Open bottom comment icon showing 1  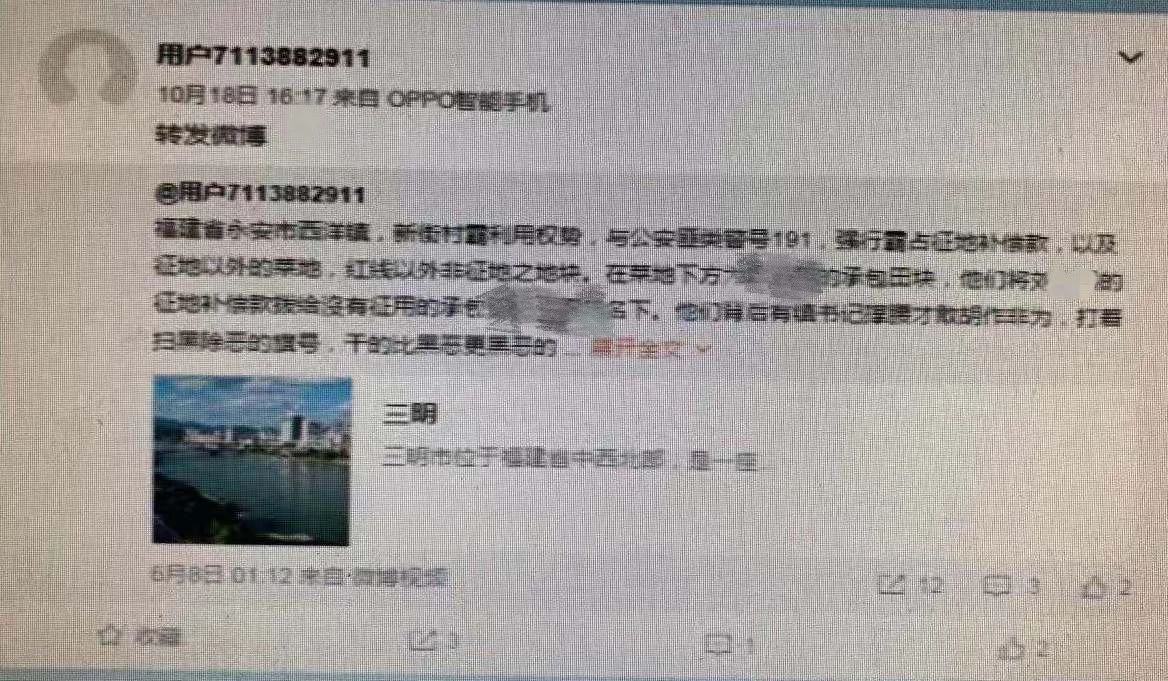[730, 644]
